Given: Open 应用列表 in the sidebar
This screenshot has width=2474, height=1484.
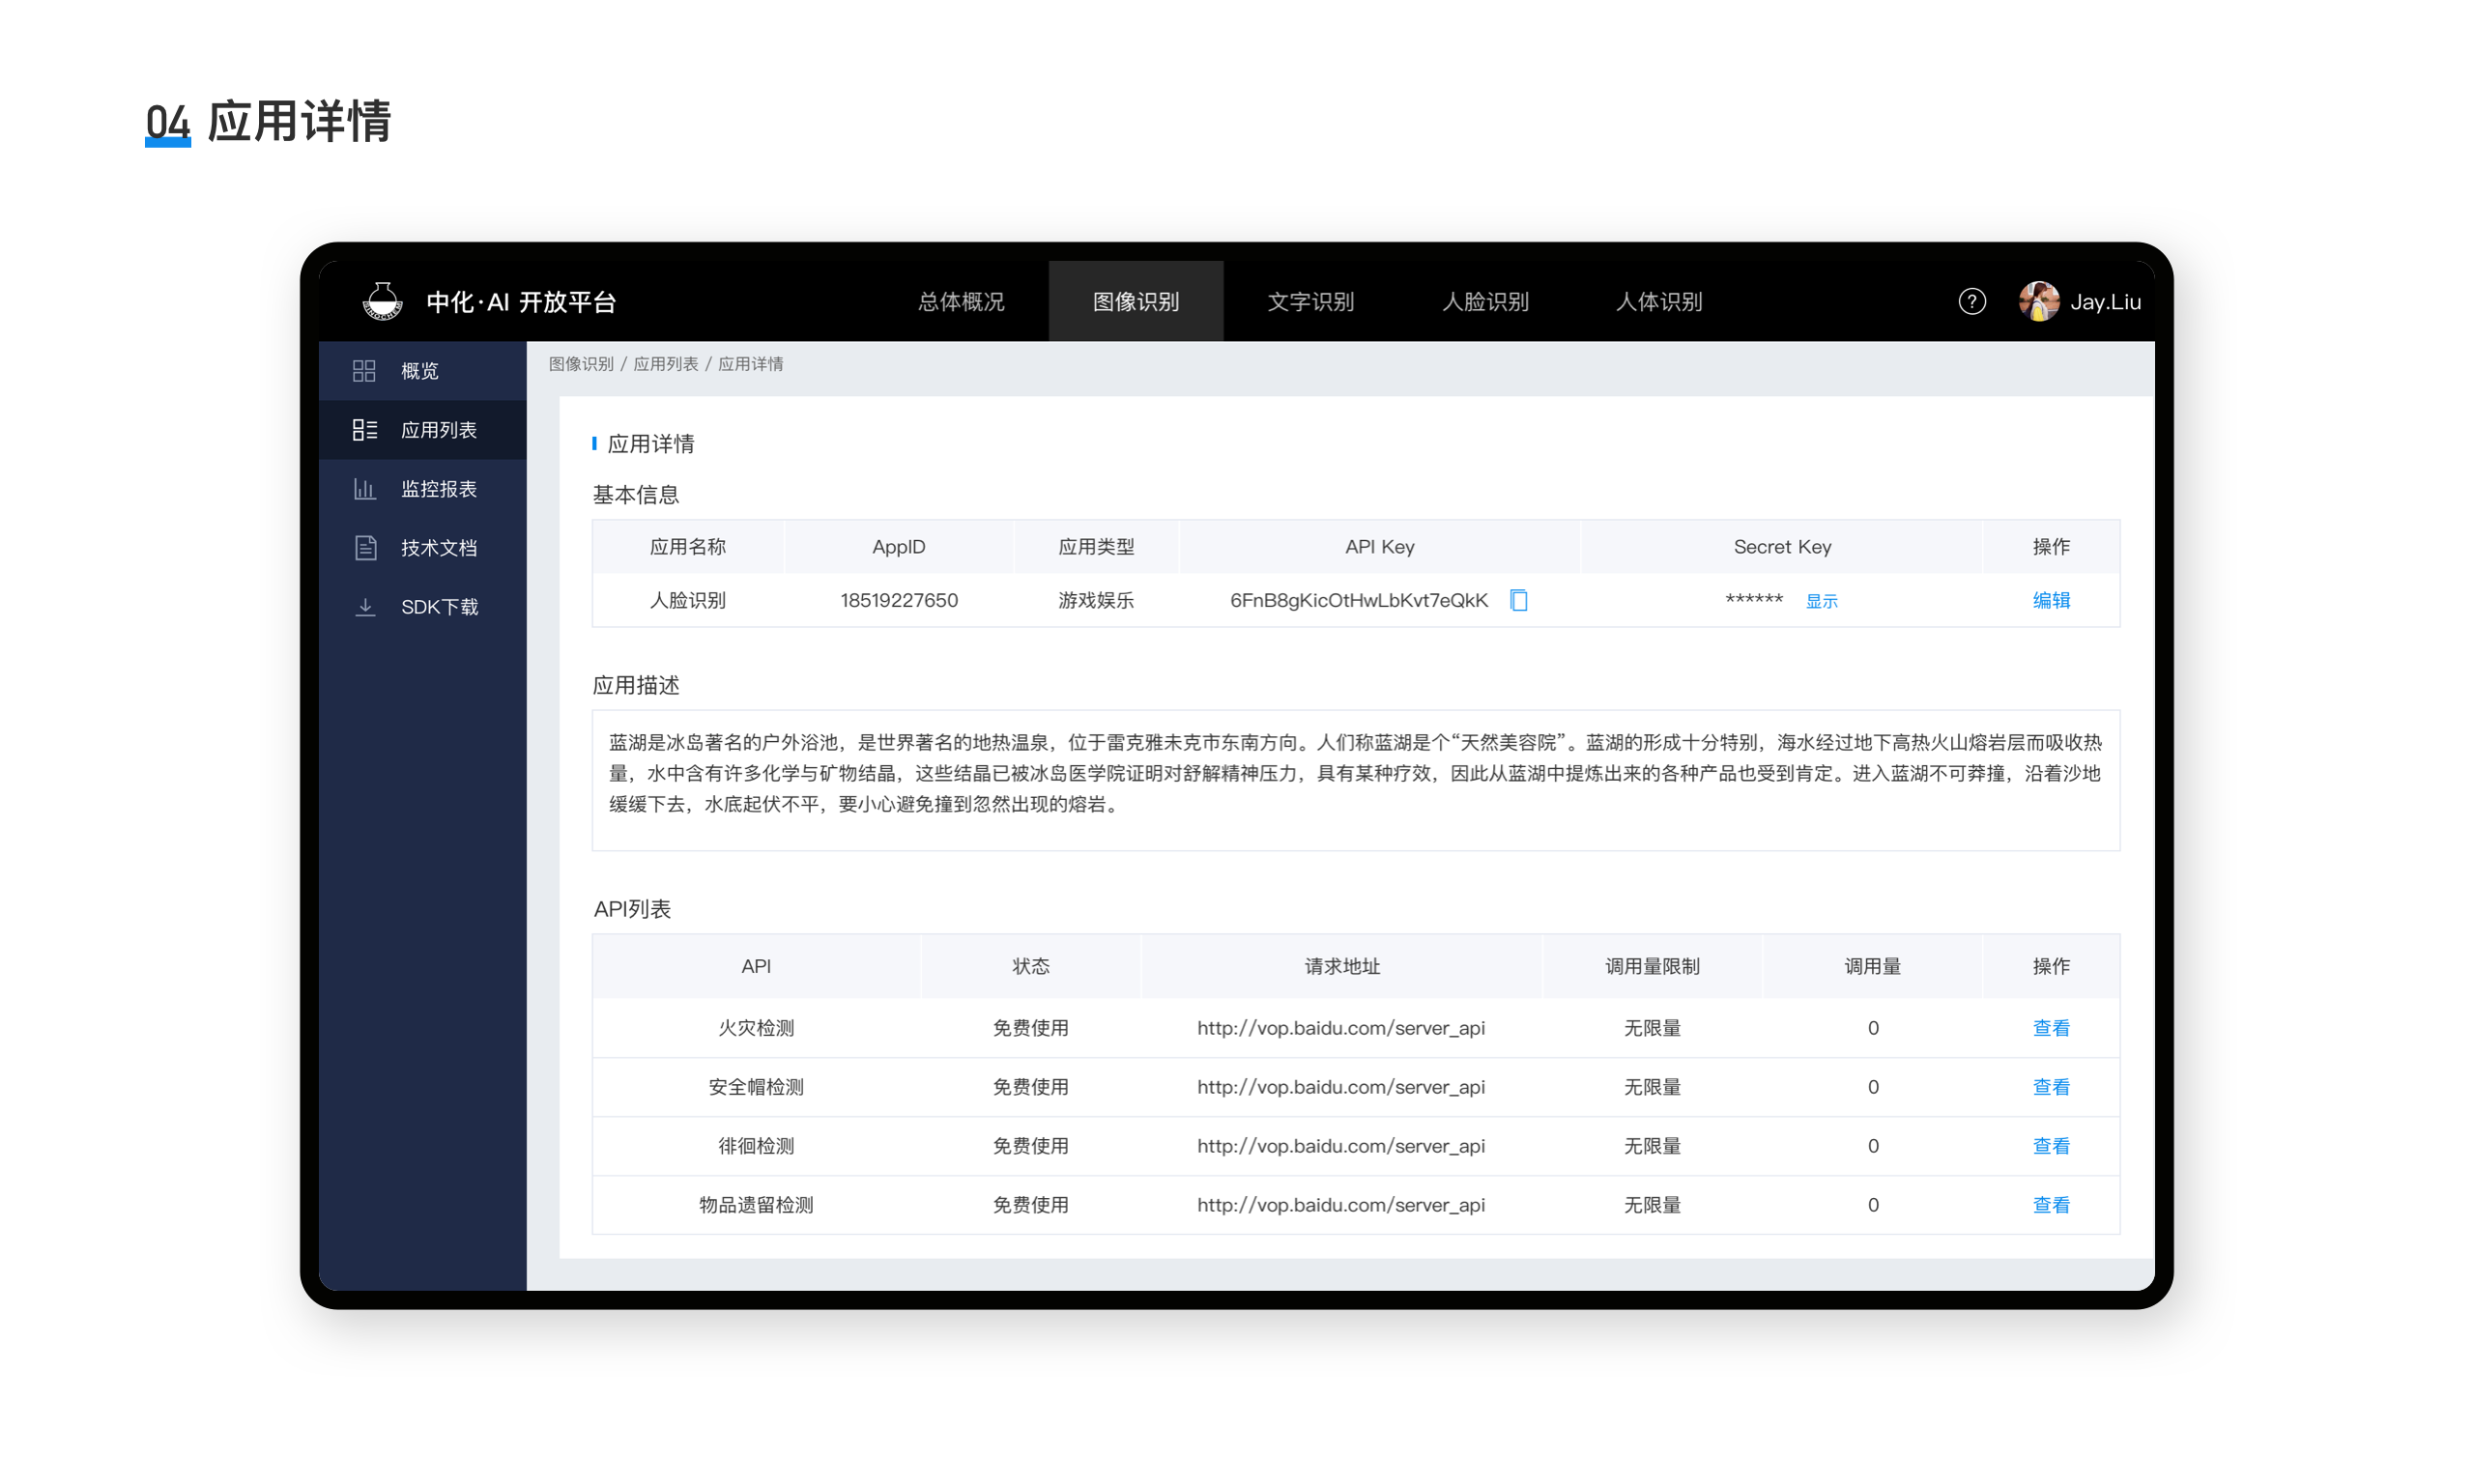Looking at the screenshot, I should point(422,430).
